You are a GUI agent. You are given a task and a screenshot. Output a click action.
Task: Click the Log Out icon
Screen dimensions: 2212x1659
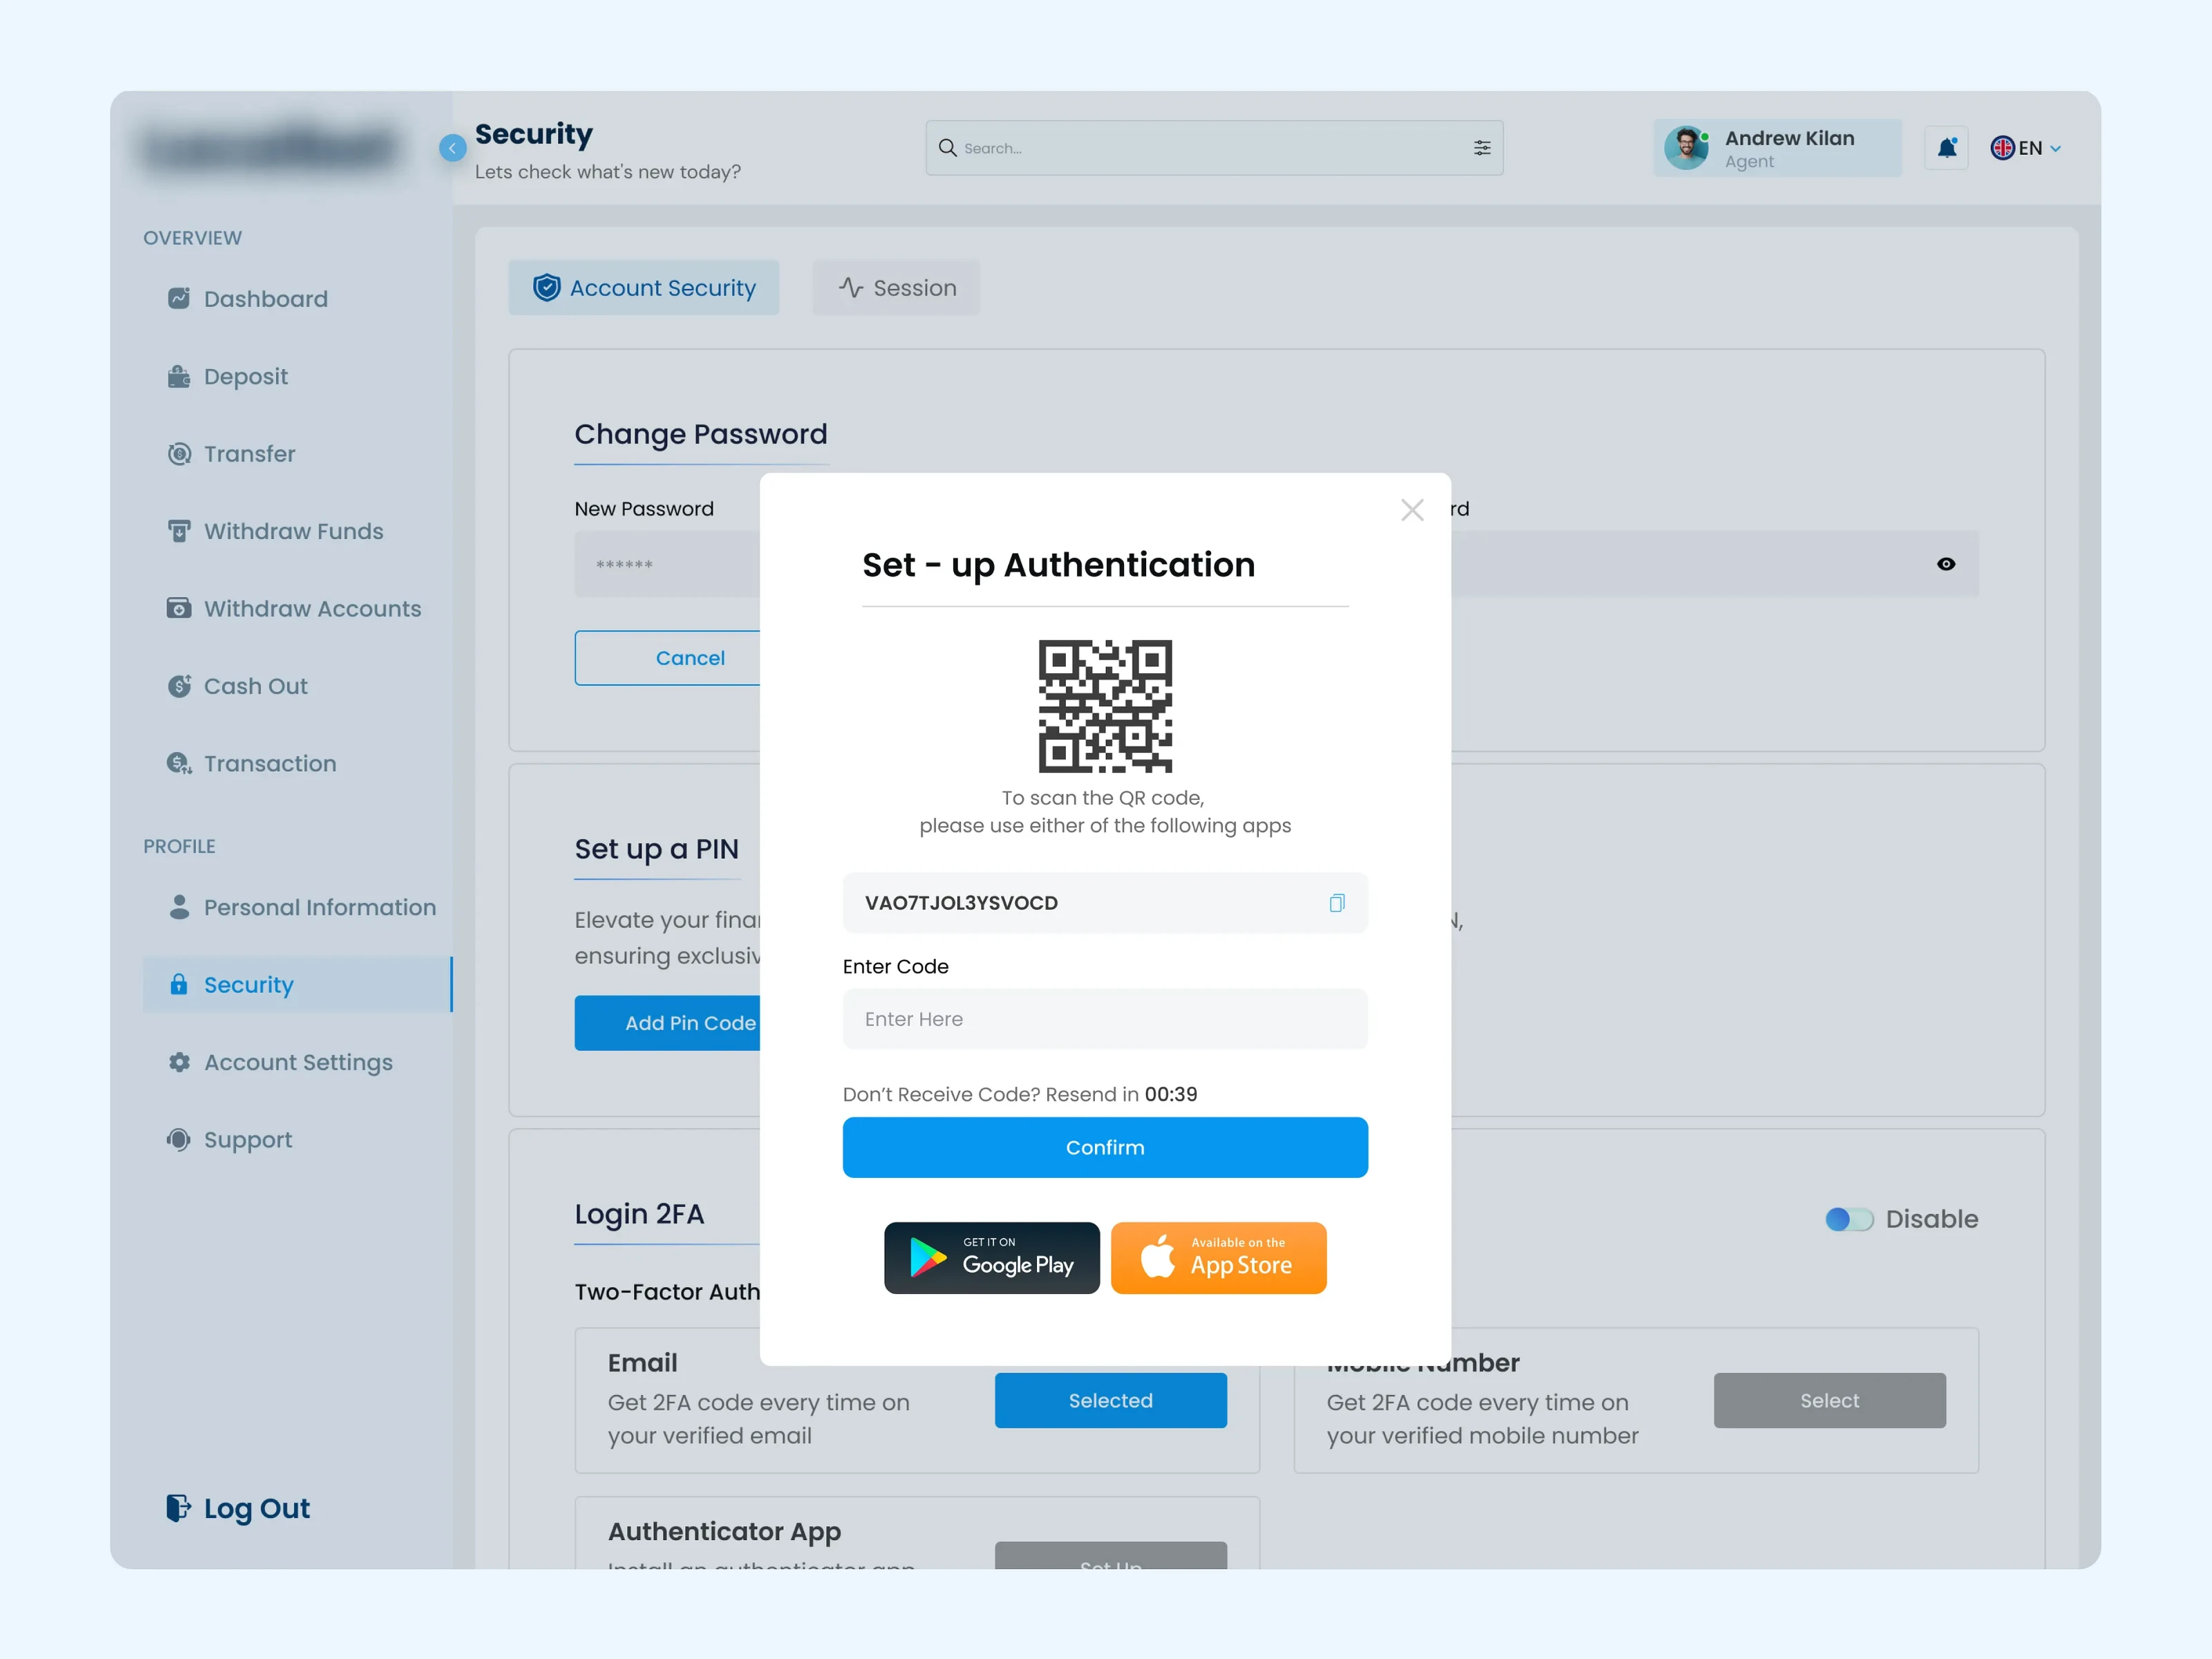178,1507
